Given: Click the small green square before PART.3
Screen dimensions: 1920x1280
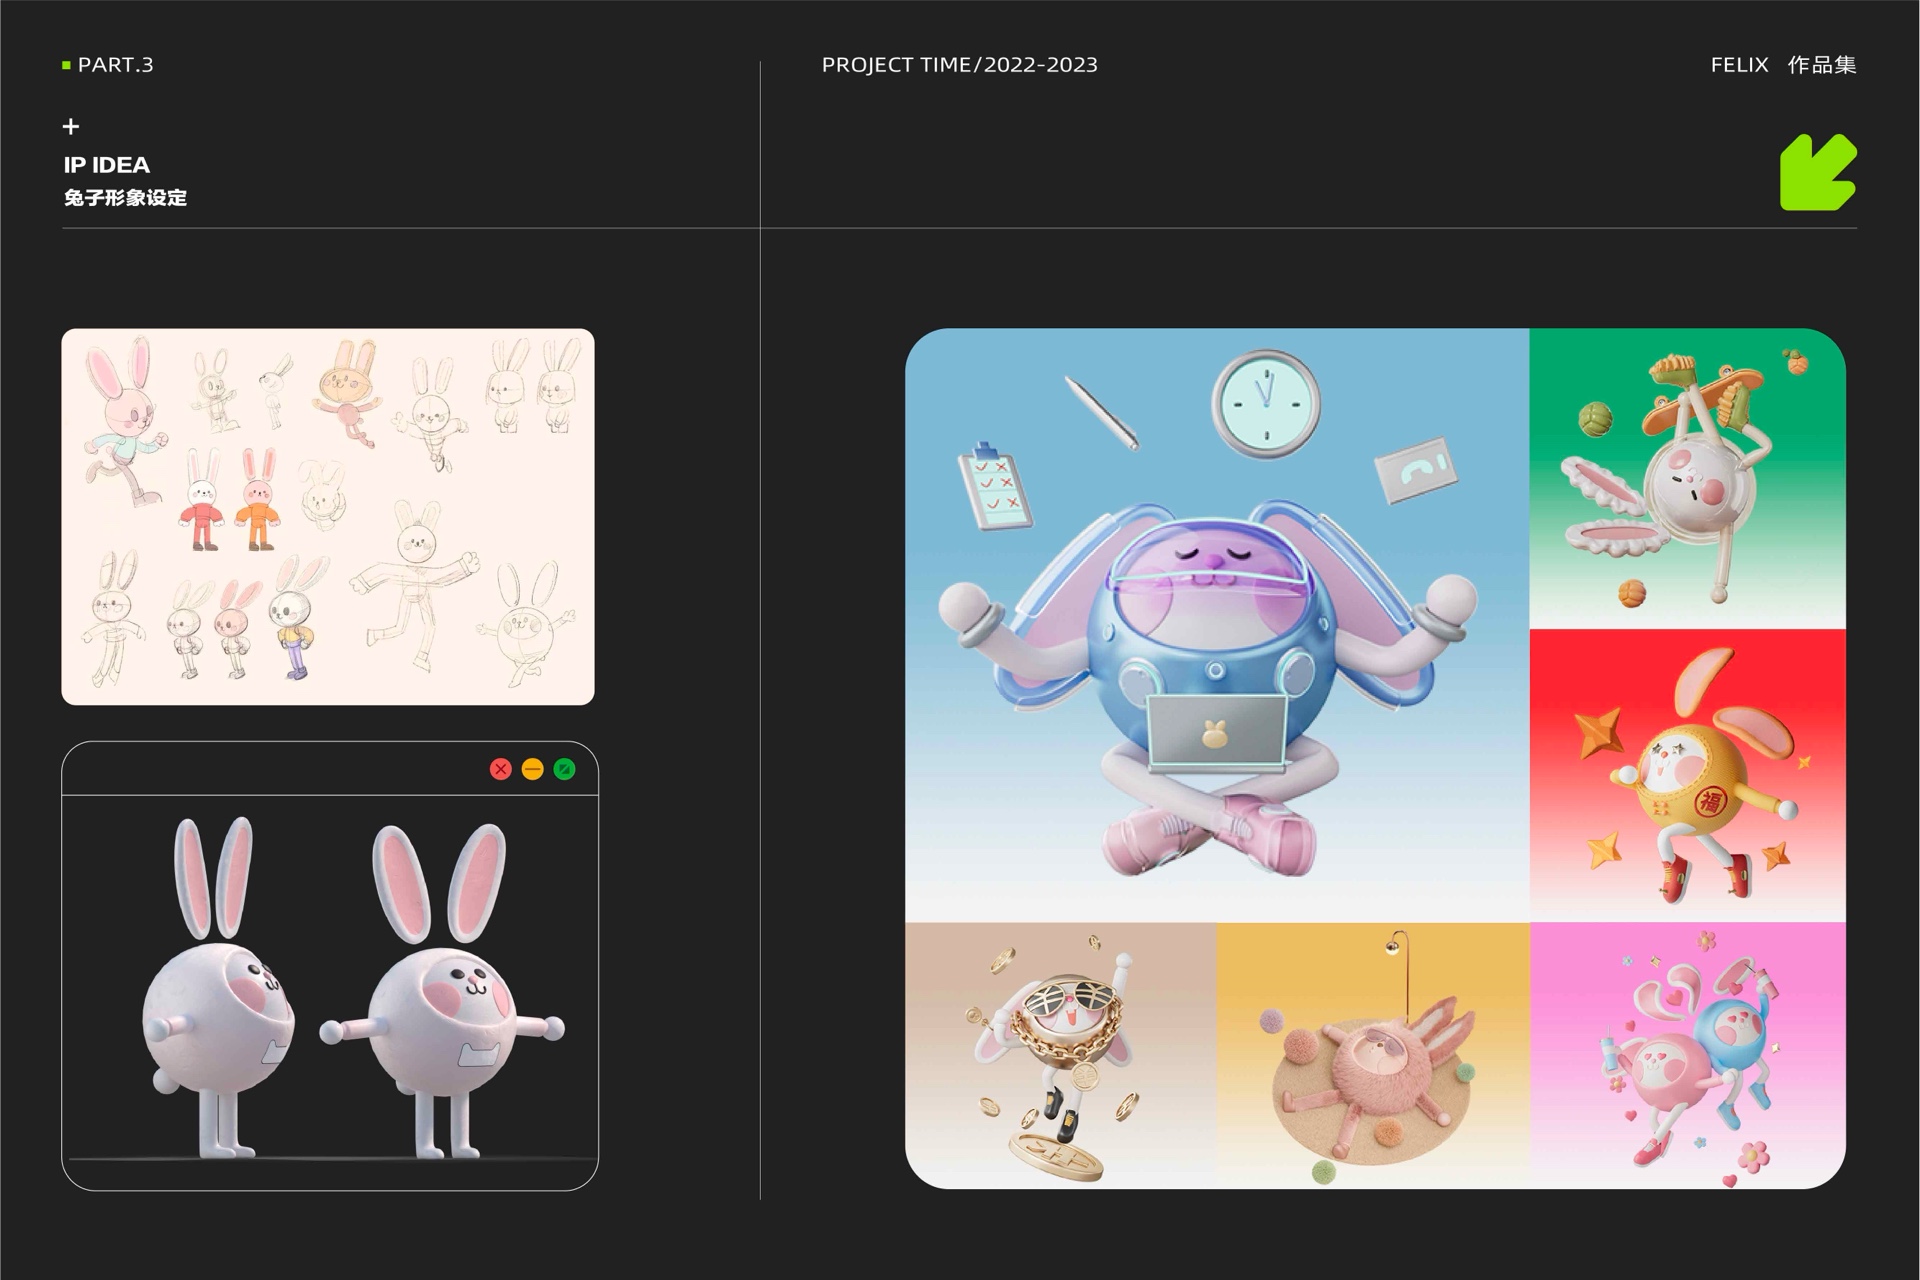Looking at the screenshot, I should [66, 65].
